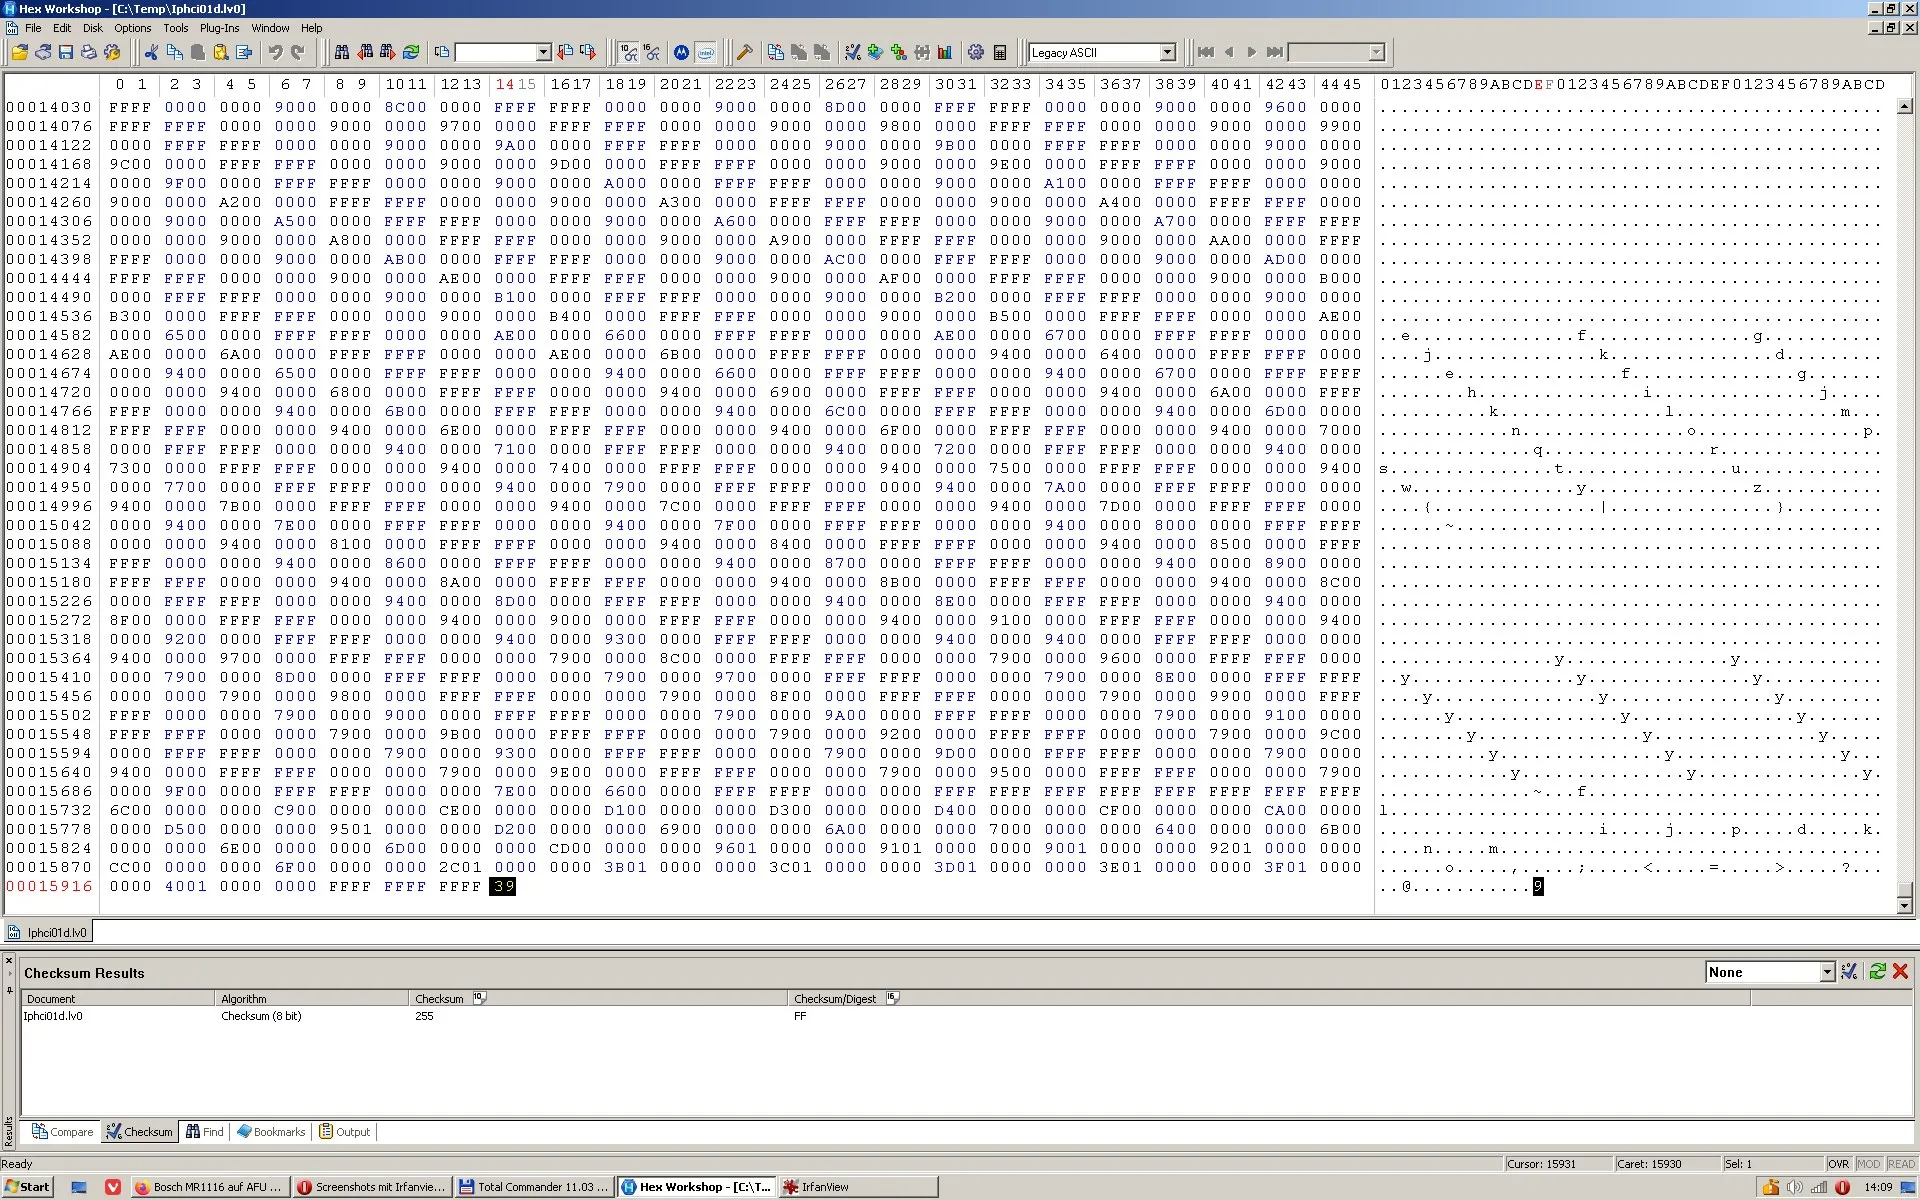1920x1200 pixels.
Task: Expand the goto offset combo box
Action: coord(543,52)
